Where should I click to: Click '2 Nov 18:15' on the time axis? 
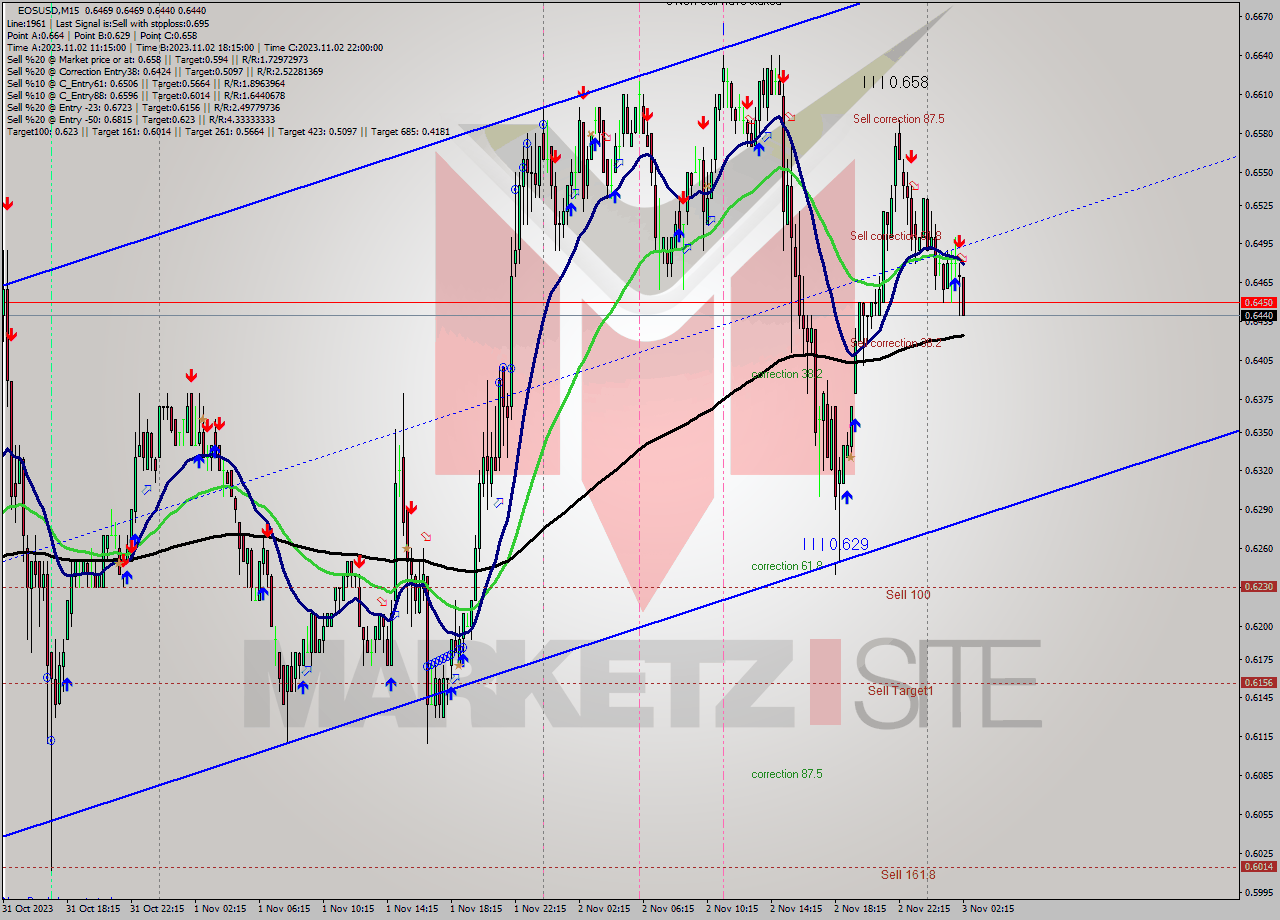click(x=862, y=909)
